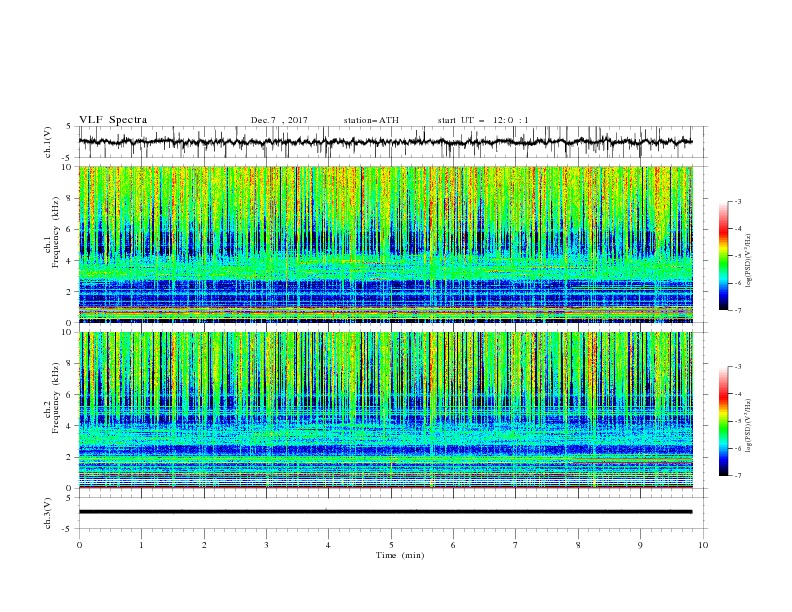Image resolution: width=792 pixels, height=612 pixels.
Task: Click the "ch.3(V)" axis label
Action: [48, 513]
